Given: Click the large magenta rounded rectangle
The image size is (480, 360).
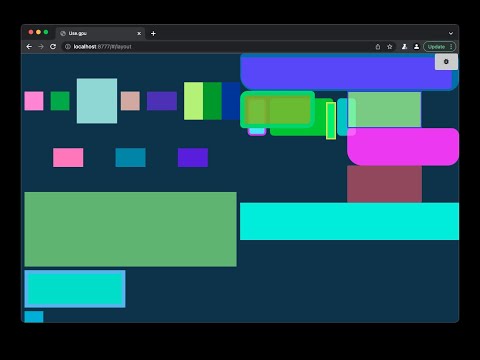Looking at the screenshot, I should tap(403, 147).
